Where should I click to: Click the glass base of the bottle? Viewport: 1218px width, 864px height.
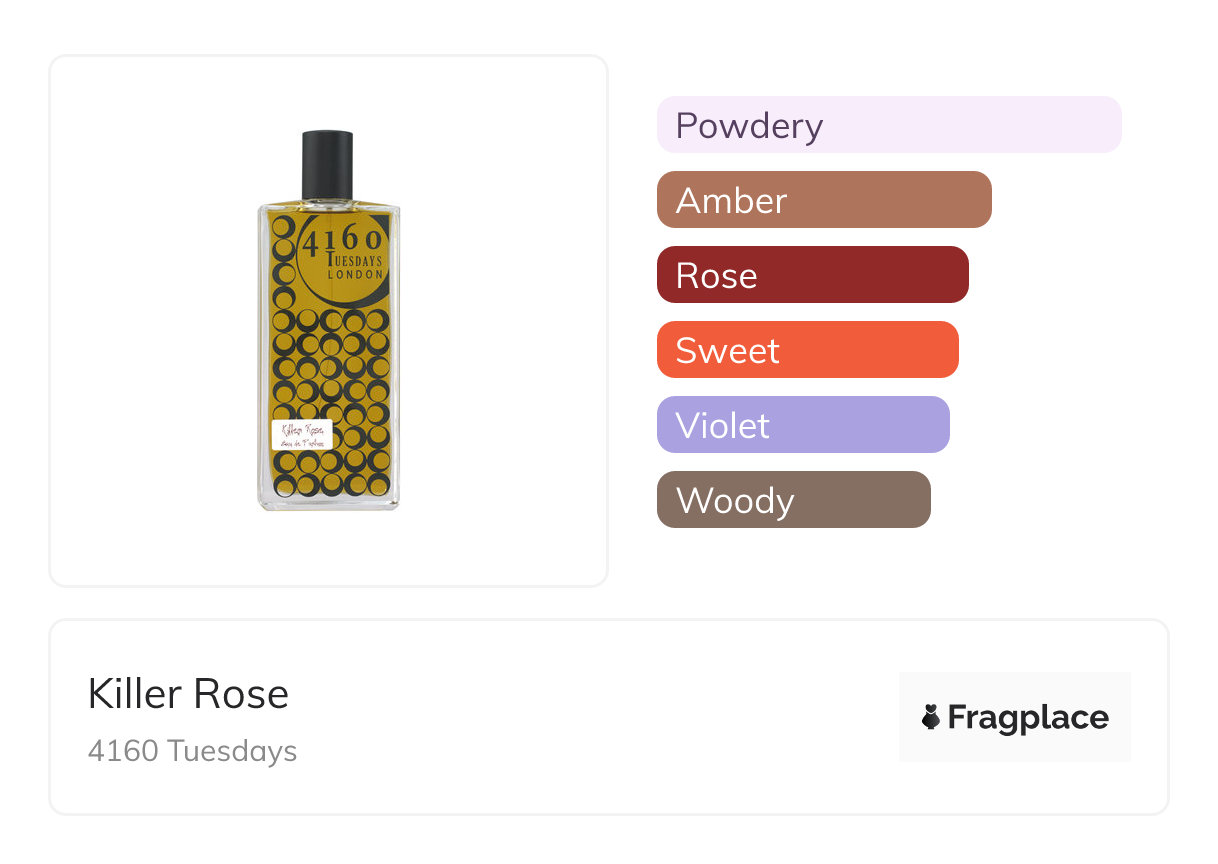point(329,503)
